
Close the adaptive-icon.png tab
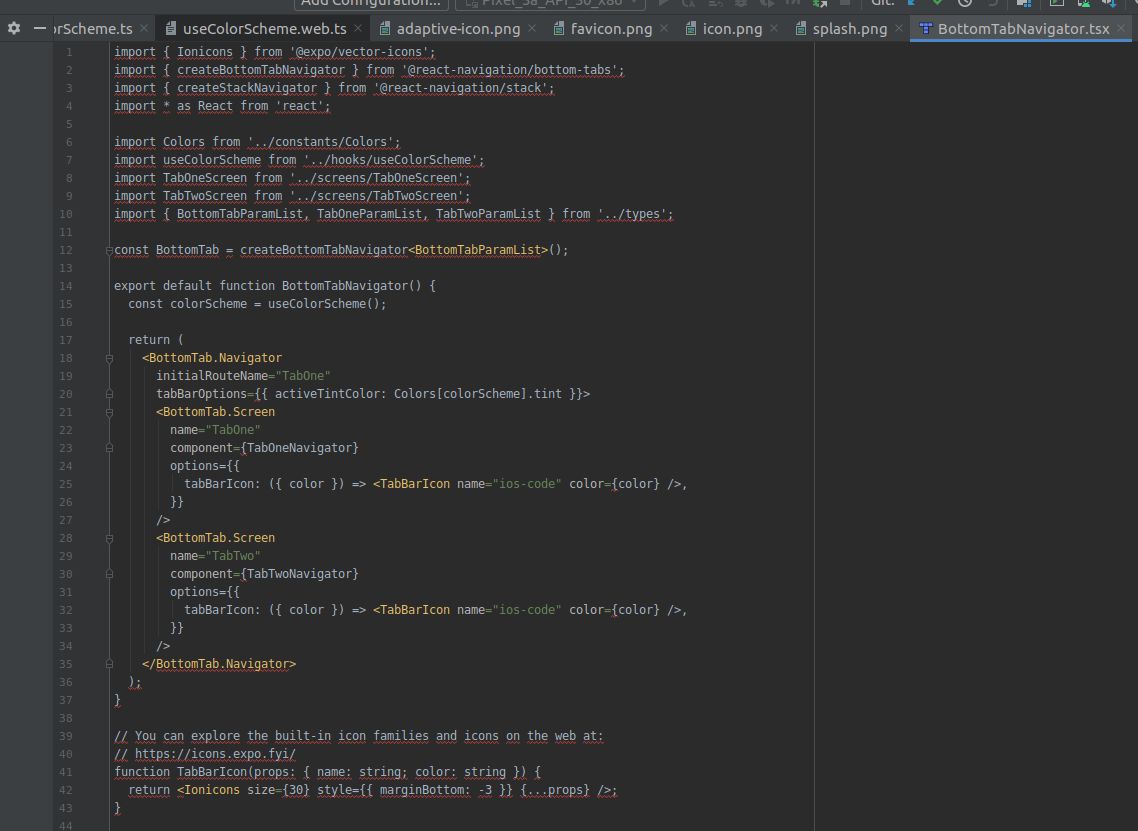tap(532, 28)
